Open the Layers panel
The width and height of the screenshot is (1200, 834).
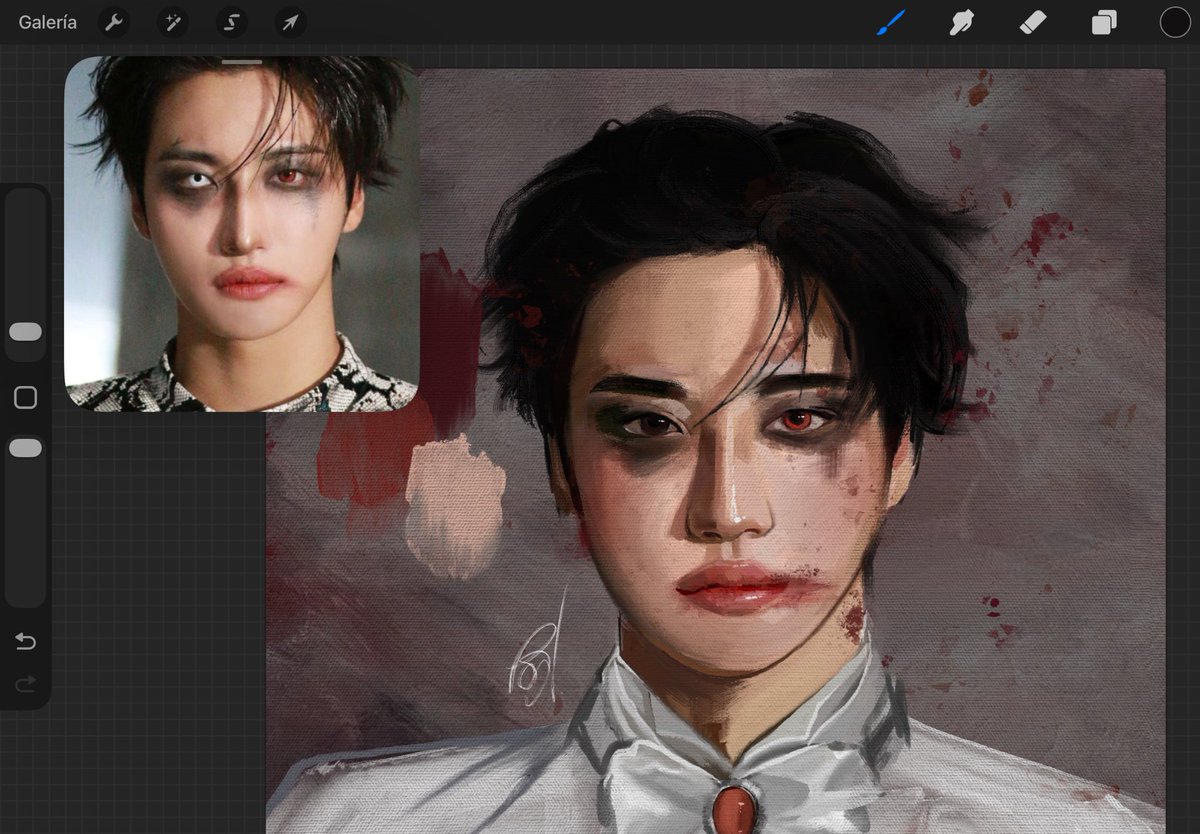[x=1104, y=22]
